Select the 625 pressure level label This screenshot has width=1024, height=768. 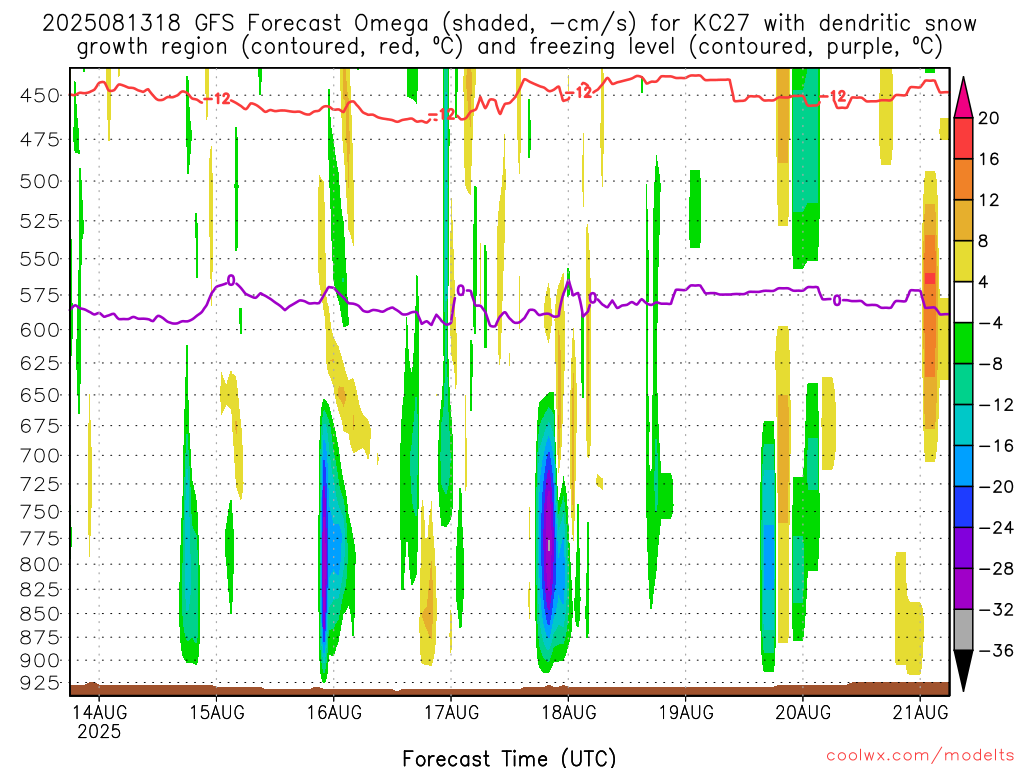[40, 362]
